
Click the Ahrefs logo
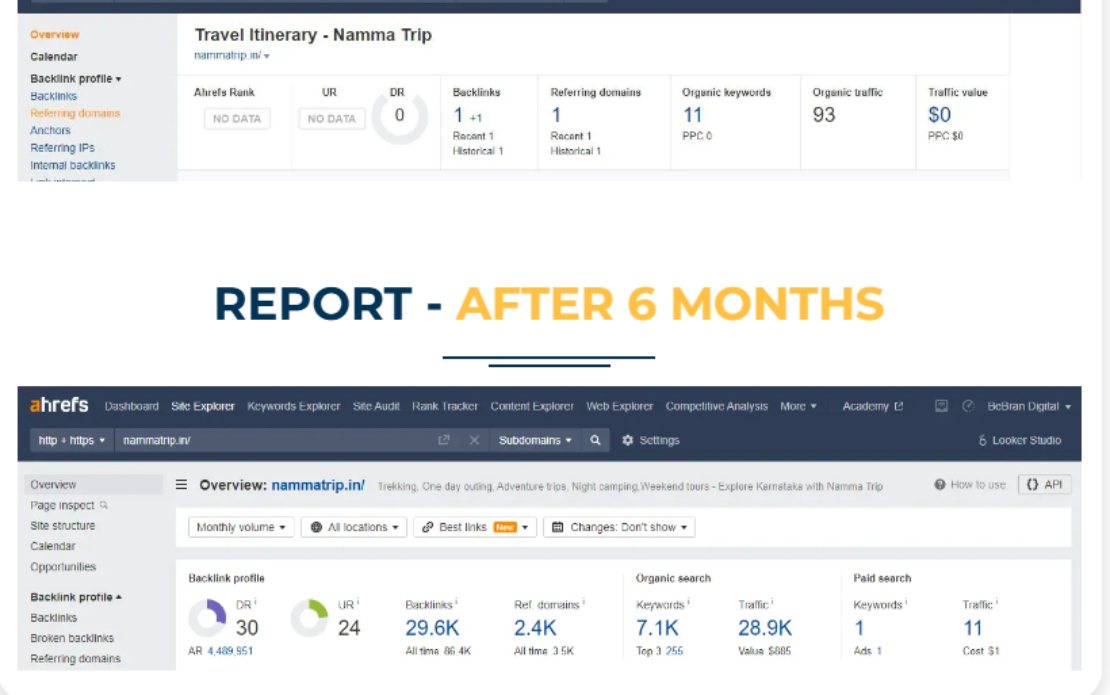tap(59, 405)
